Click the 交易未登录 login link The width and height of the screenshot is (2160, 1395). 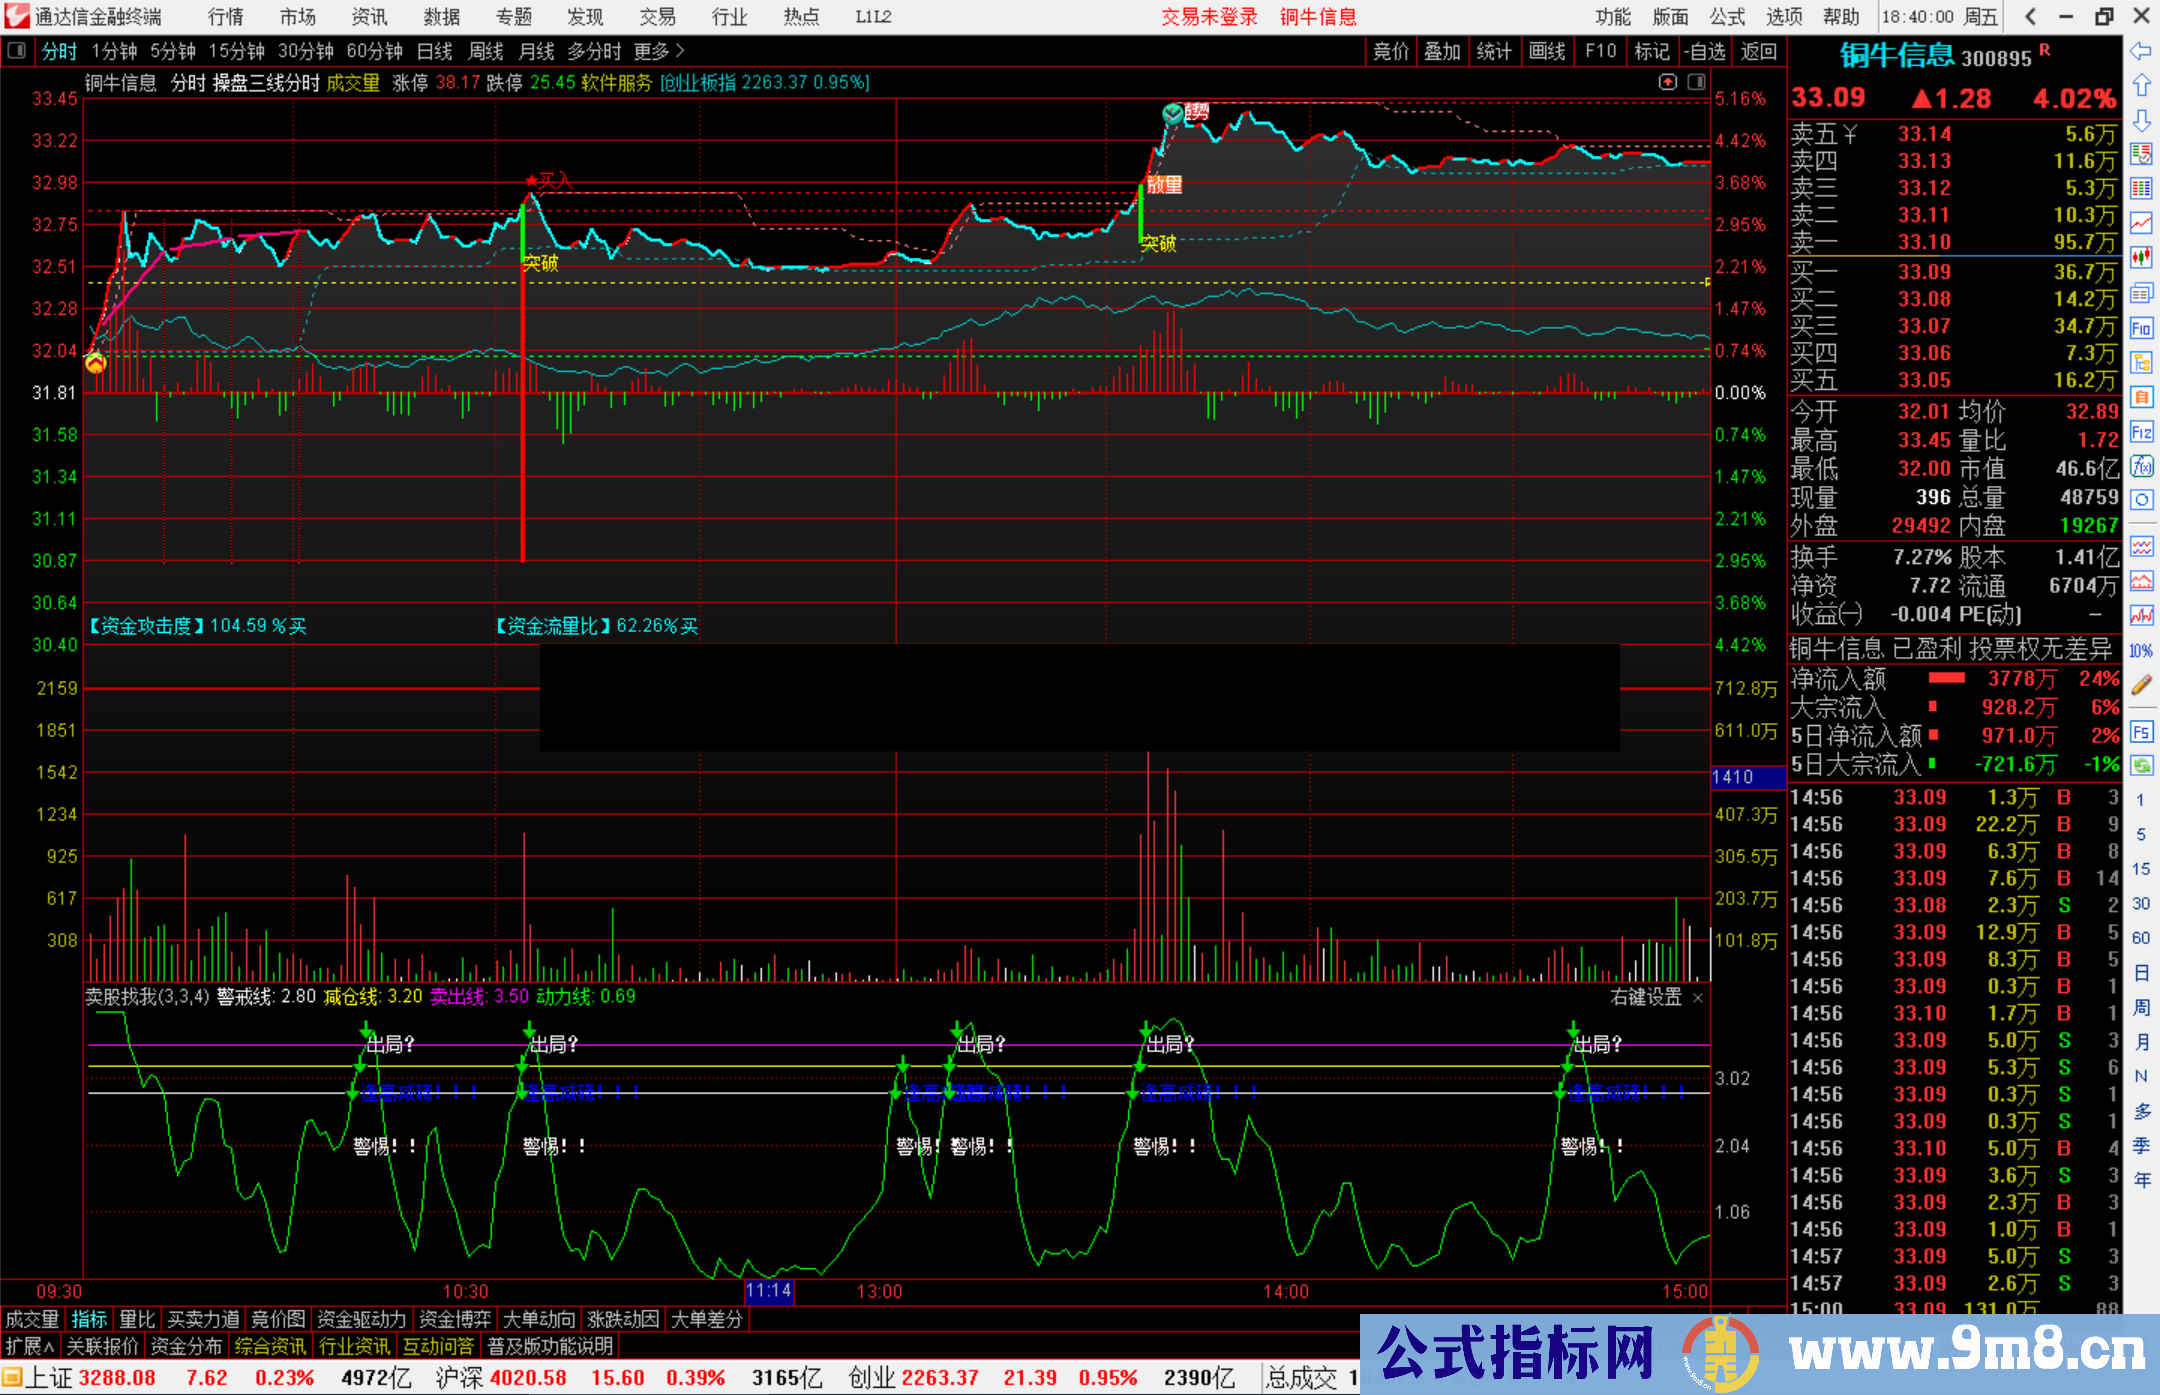click(x=1209, y=17)
